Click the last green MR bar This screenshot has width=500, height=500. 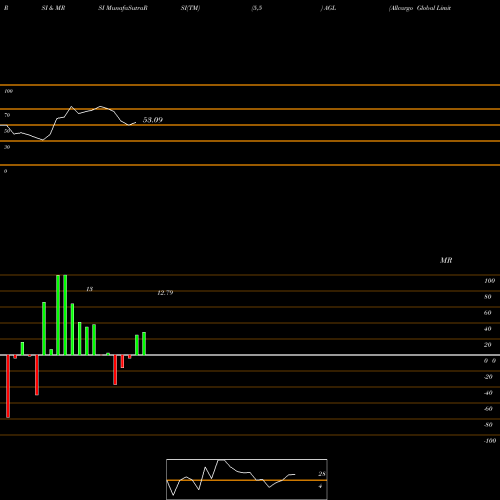pyautogui.click(x=144, y=344)
